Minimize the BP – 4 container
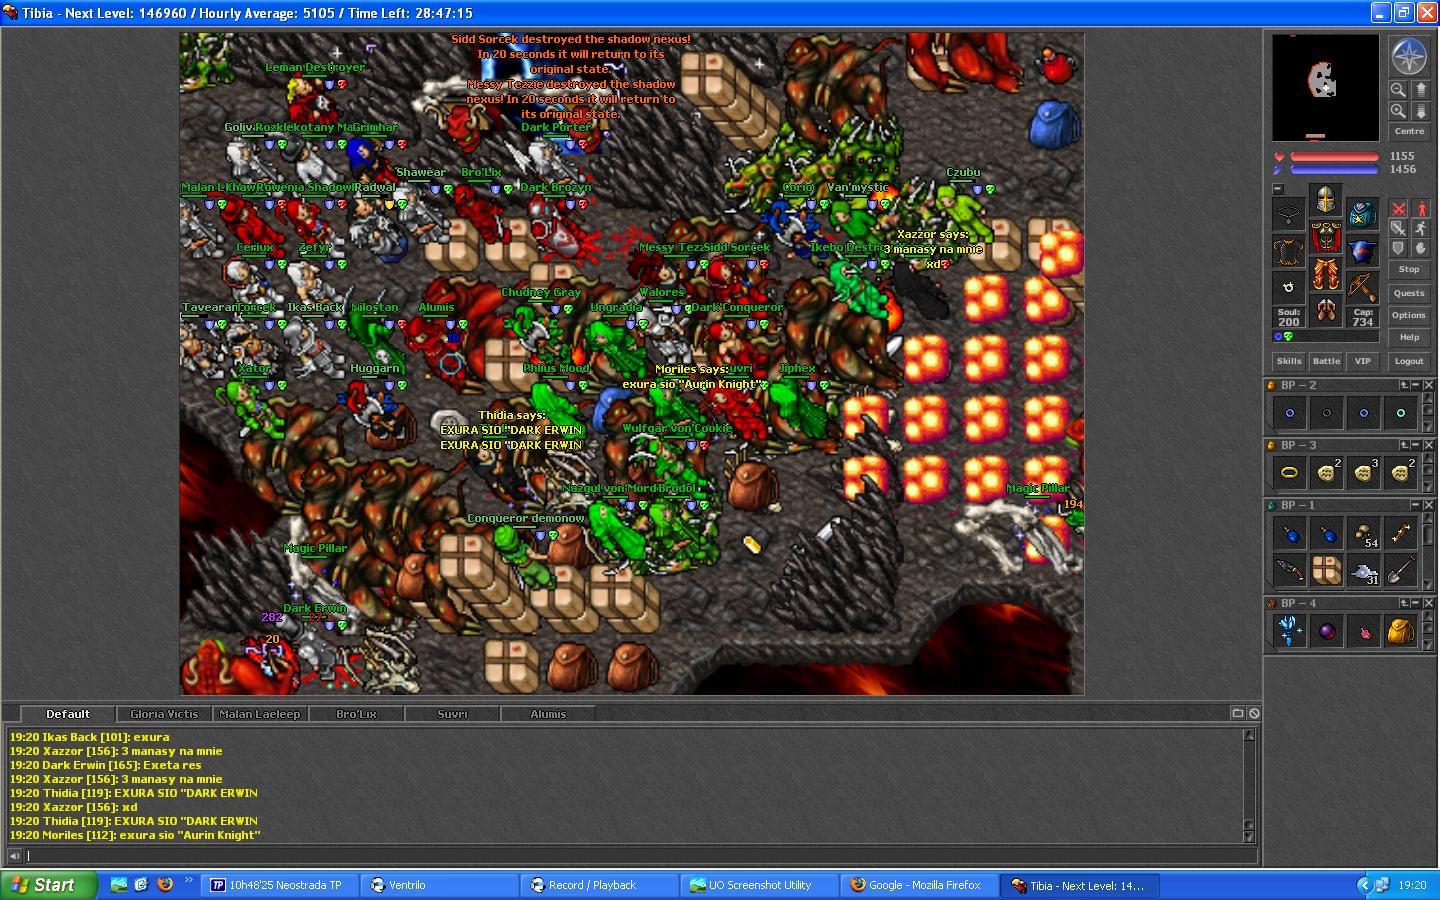 point(1416,603)
